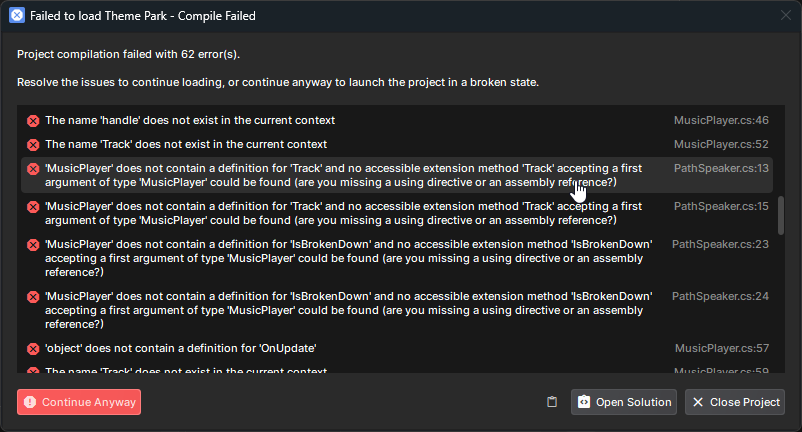Open the MusicPlayer.cs:52 file reference
The height and width of the screenshot is (432, 802).
(x=721, y=144)
